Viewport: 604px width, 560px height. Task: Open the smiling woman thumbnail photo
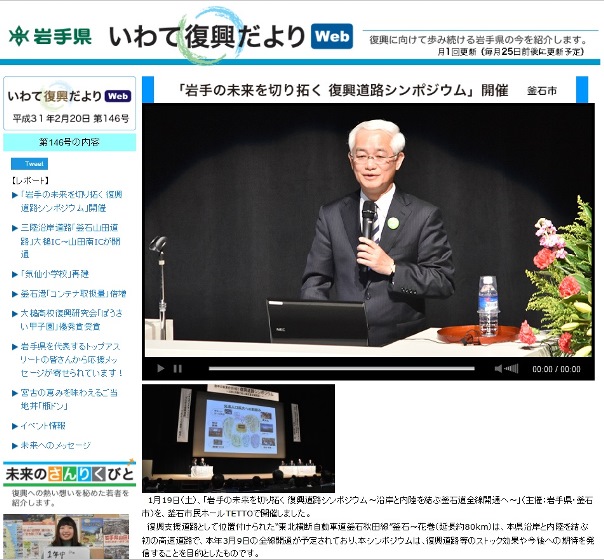point(66,537)
